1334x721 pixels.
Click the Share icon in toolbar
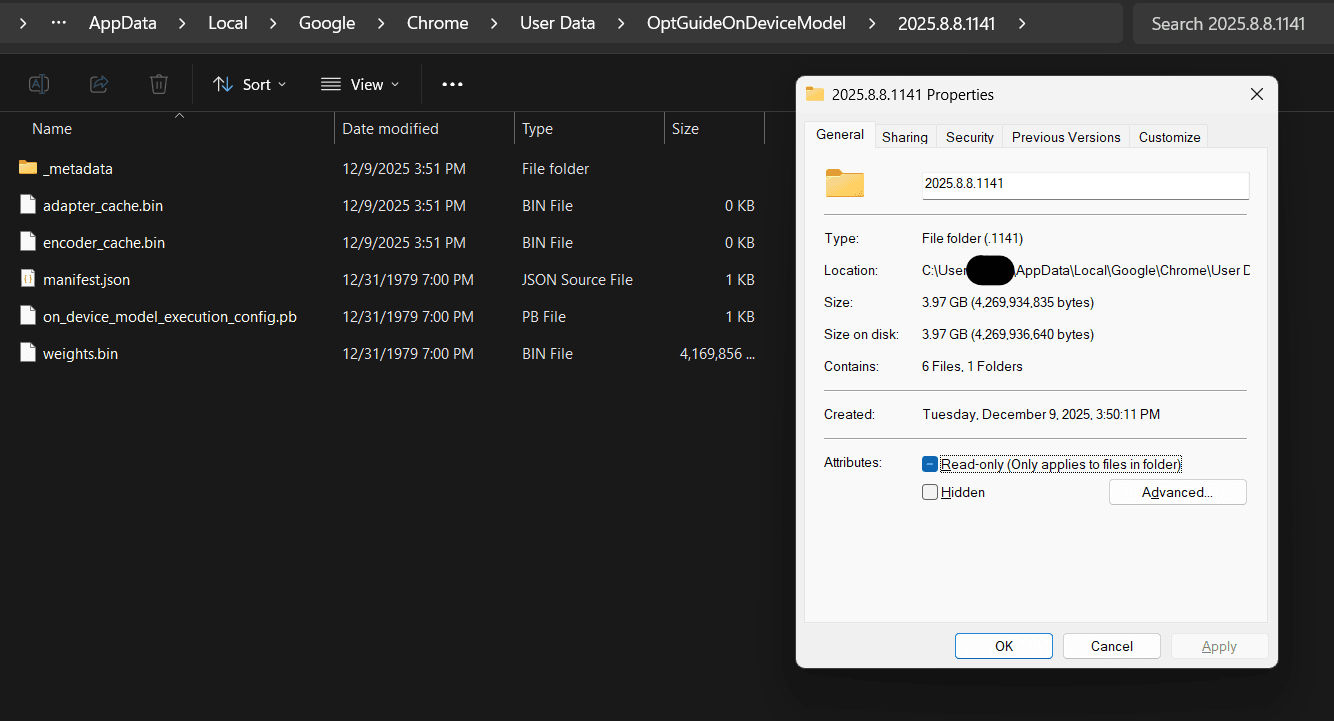tap(99, 84)
